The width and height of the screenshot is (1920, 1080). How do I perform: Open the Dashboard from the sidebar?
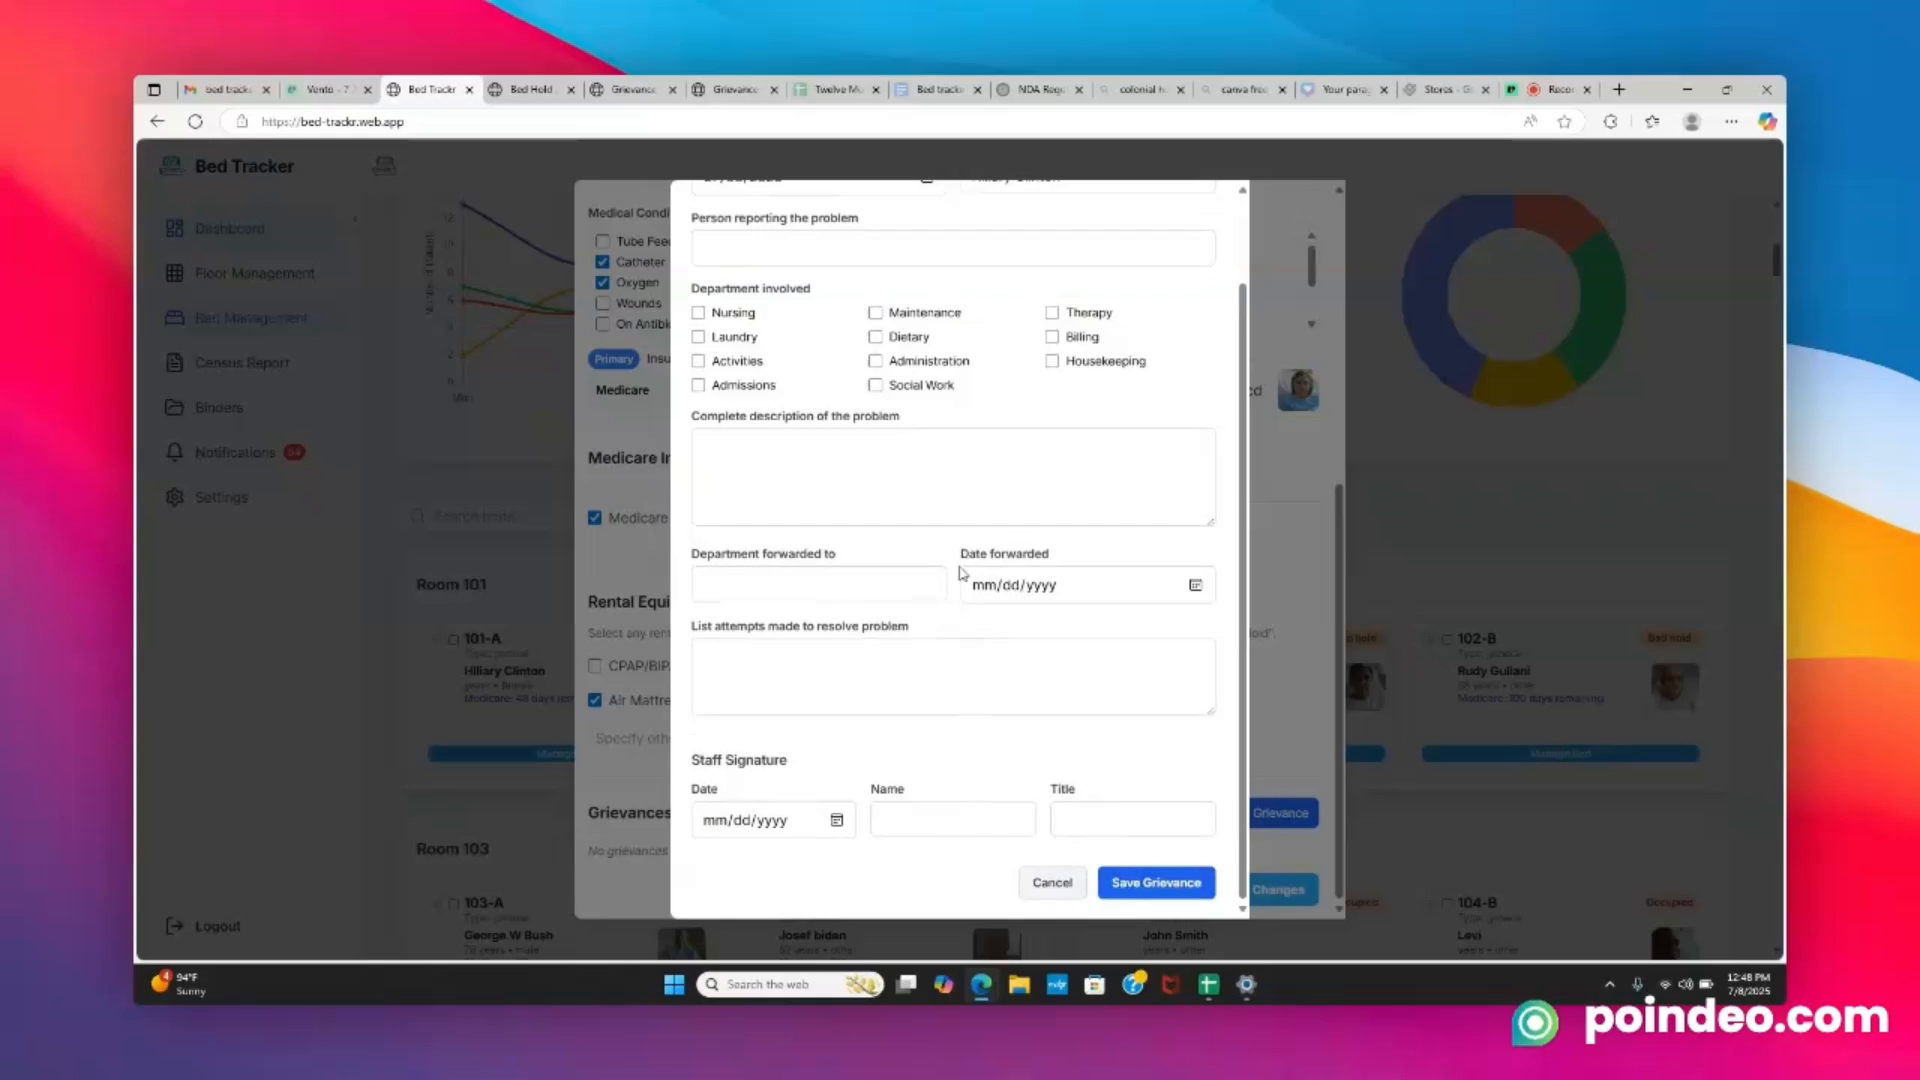click(x=230, y=228)
